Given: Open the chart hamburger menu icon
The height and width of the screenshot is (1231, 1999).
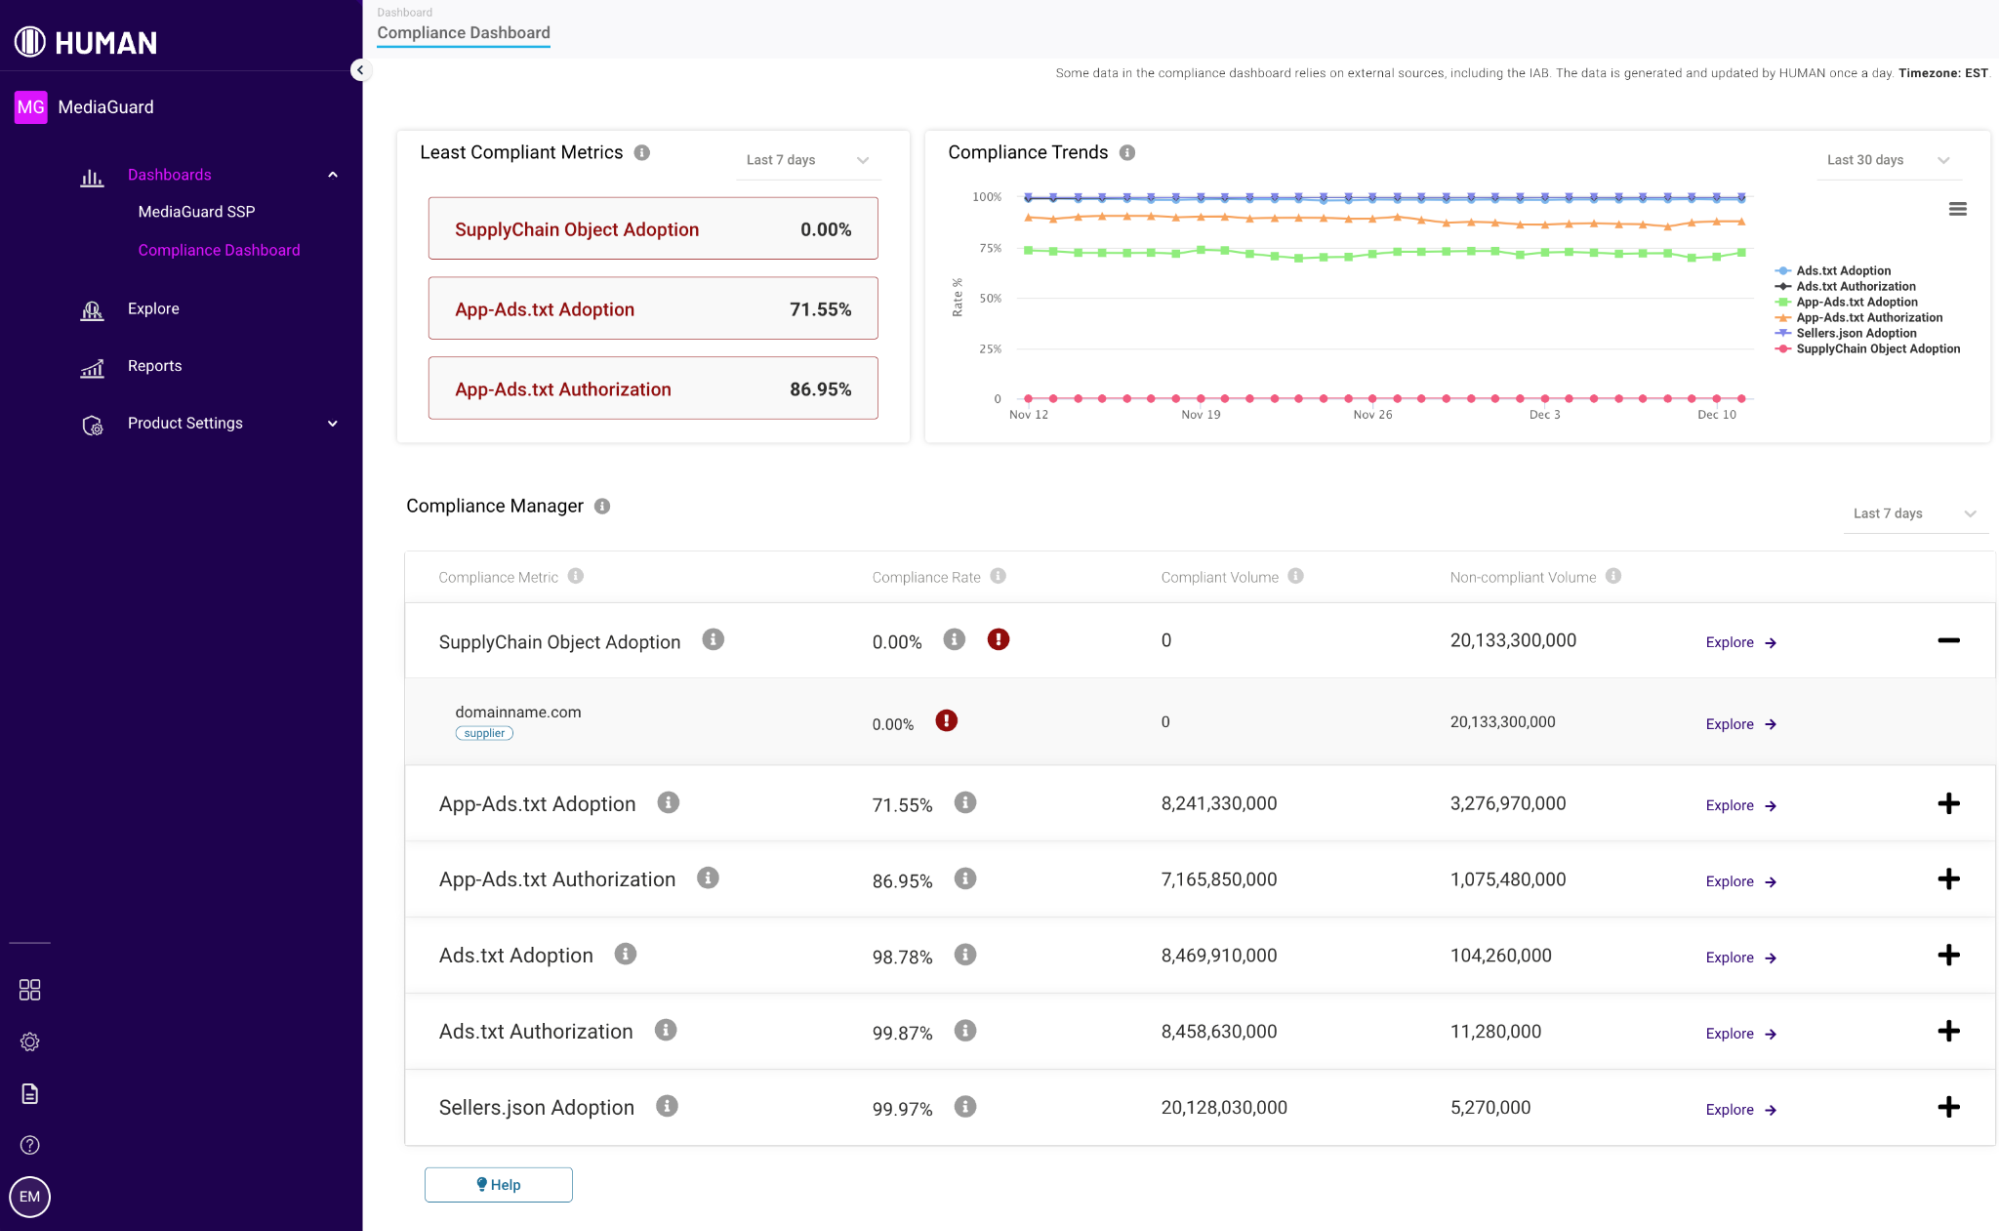Looking at the screenshot, I should coord(1957,209).
